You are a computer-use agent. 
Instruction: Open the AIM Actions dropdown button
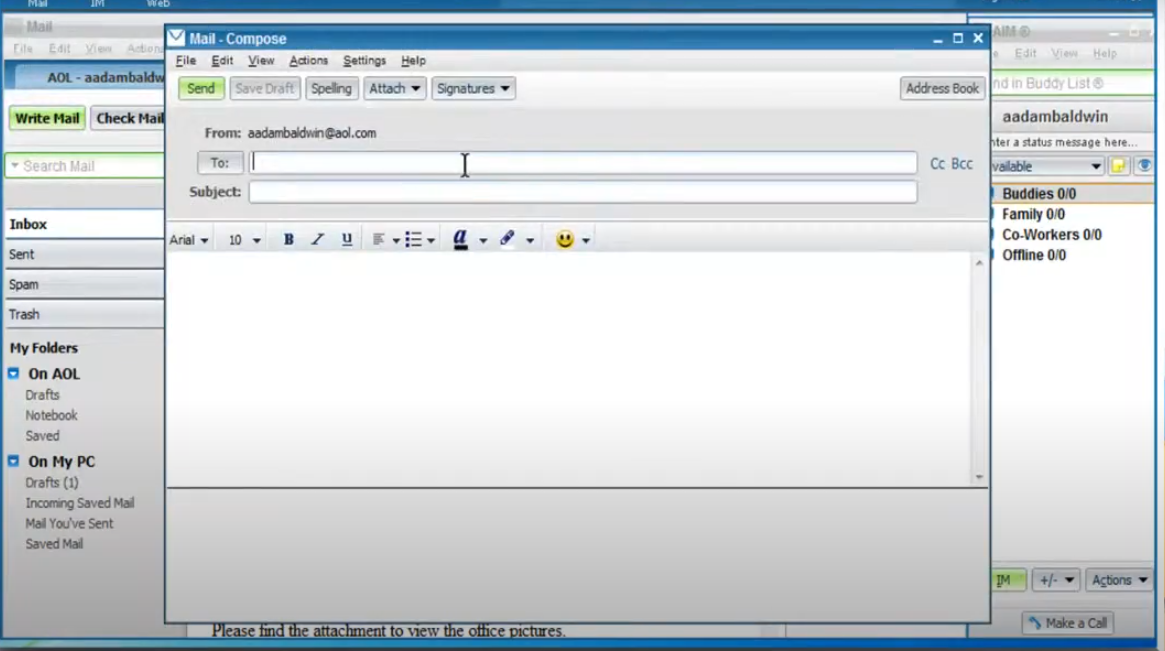point(1119,580)
